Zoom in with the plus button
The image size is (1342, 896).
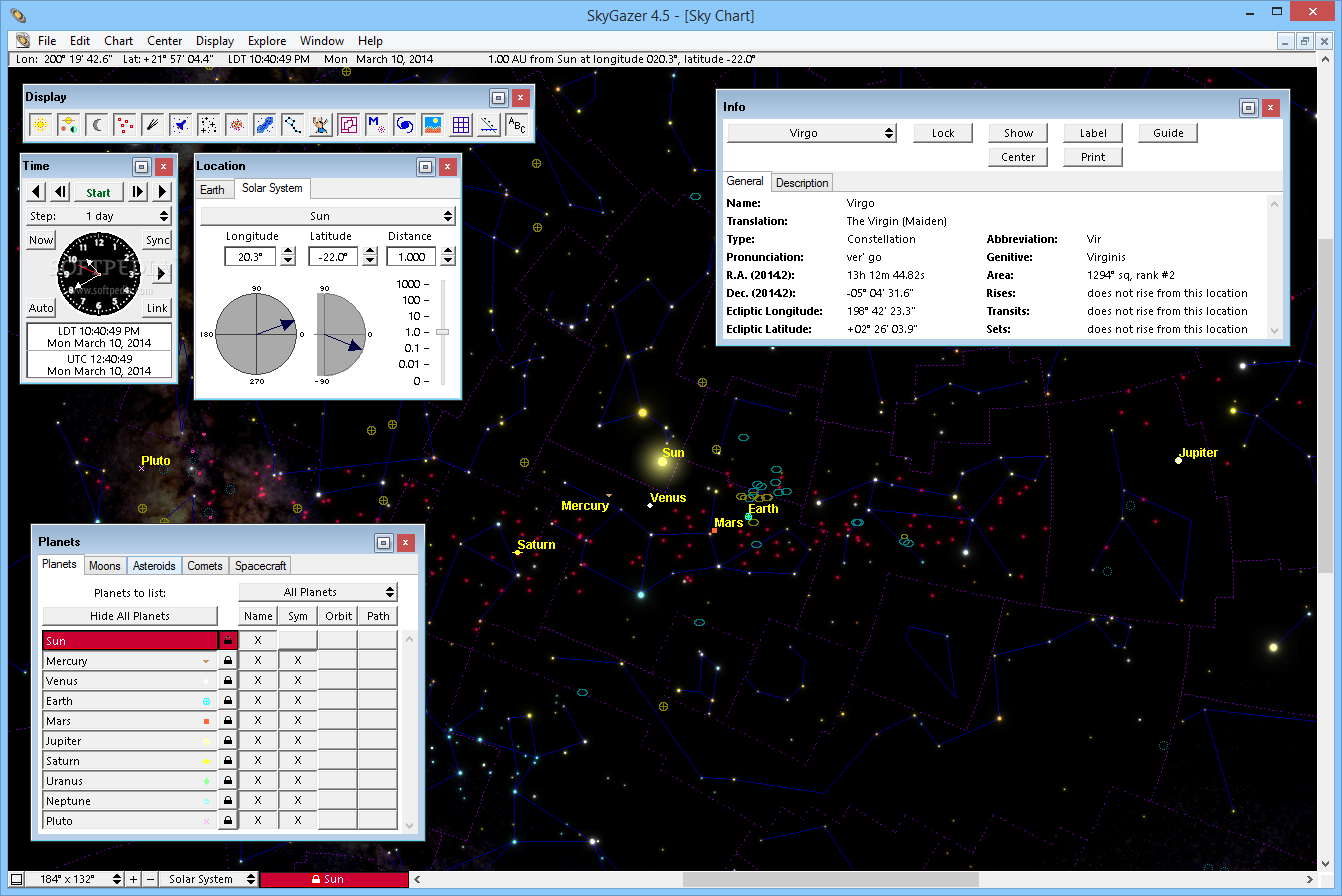(x=134, y=879)
